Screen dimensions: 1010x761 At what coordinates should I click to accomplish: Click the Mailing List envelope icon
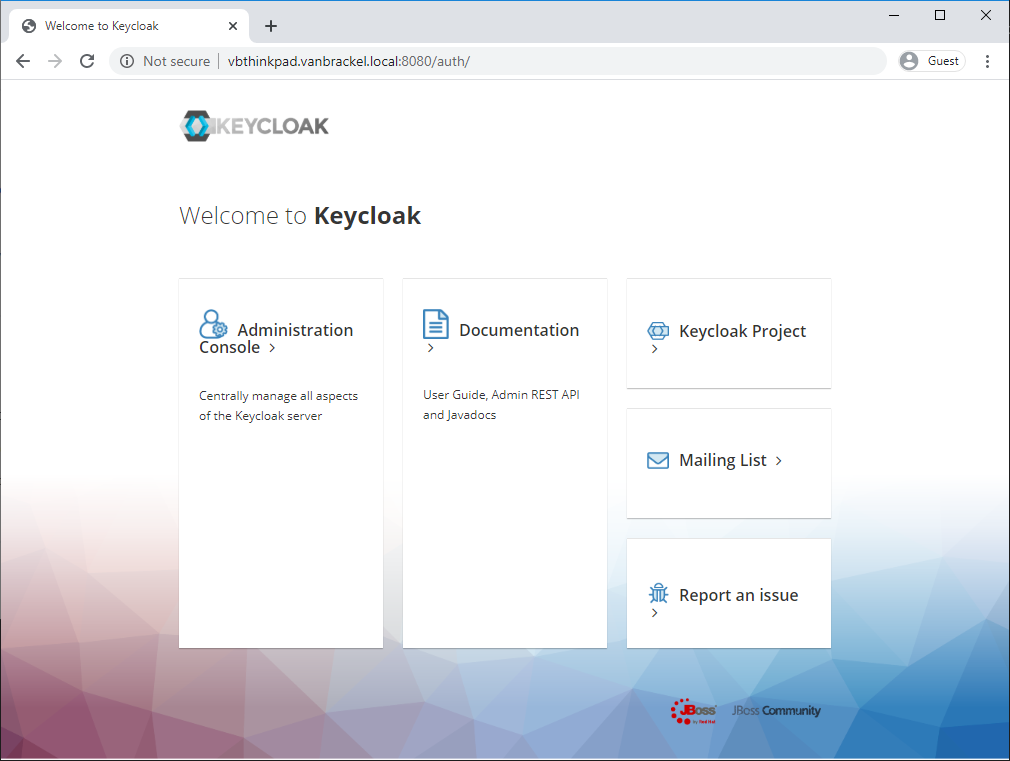(658, 460)
